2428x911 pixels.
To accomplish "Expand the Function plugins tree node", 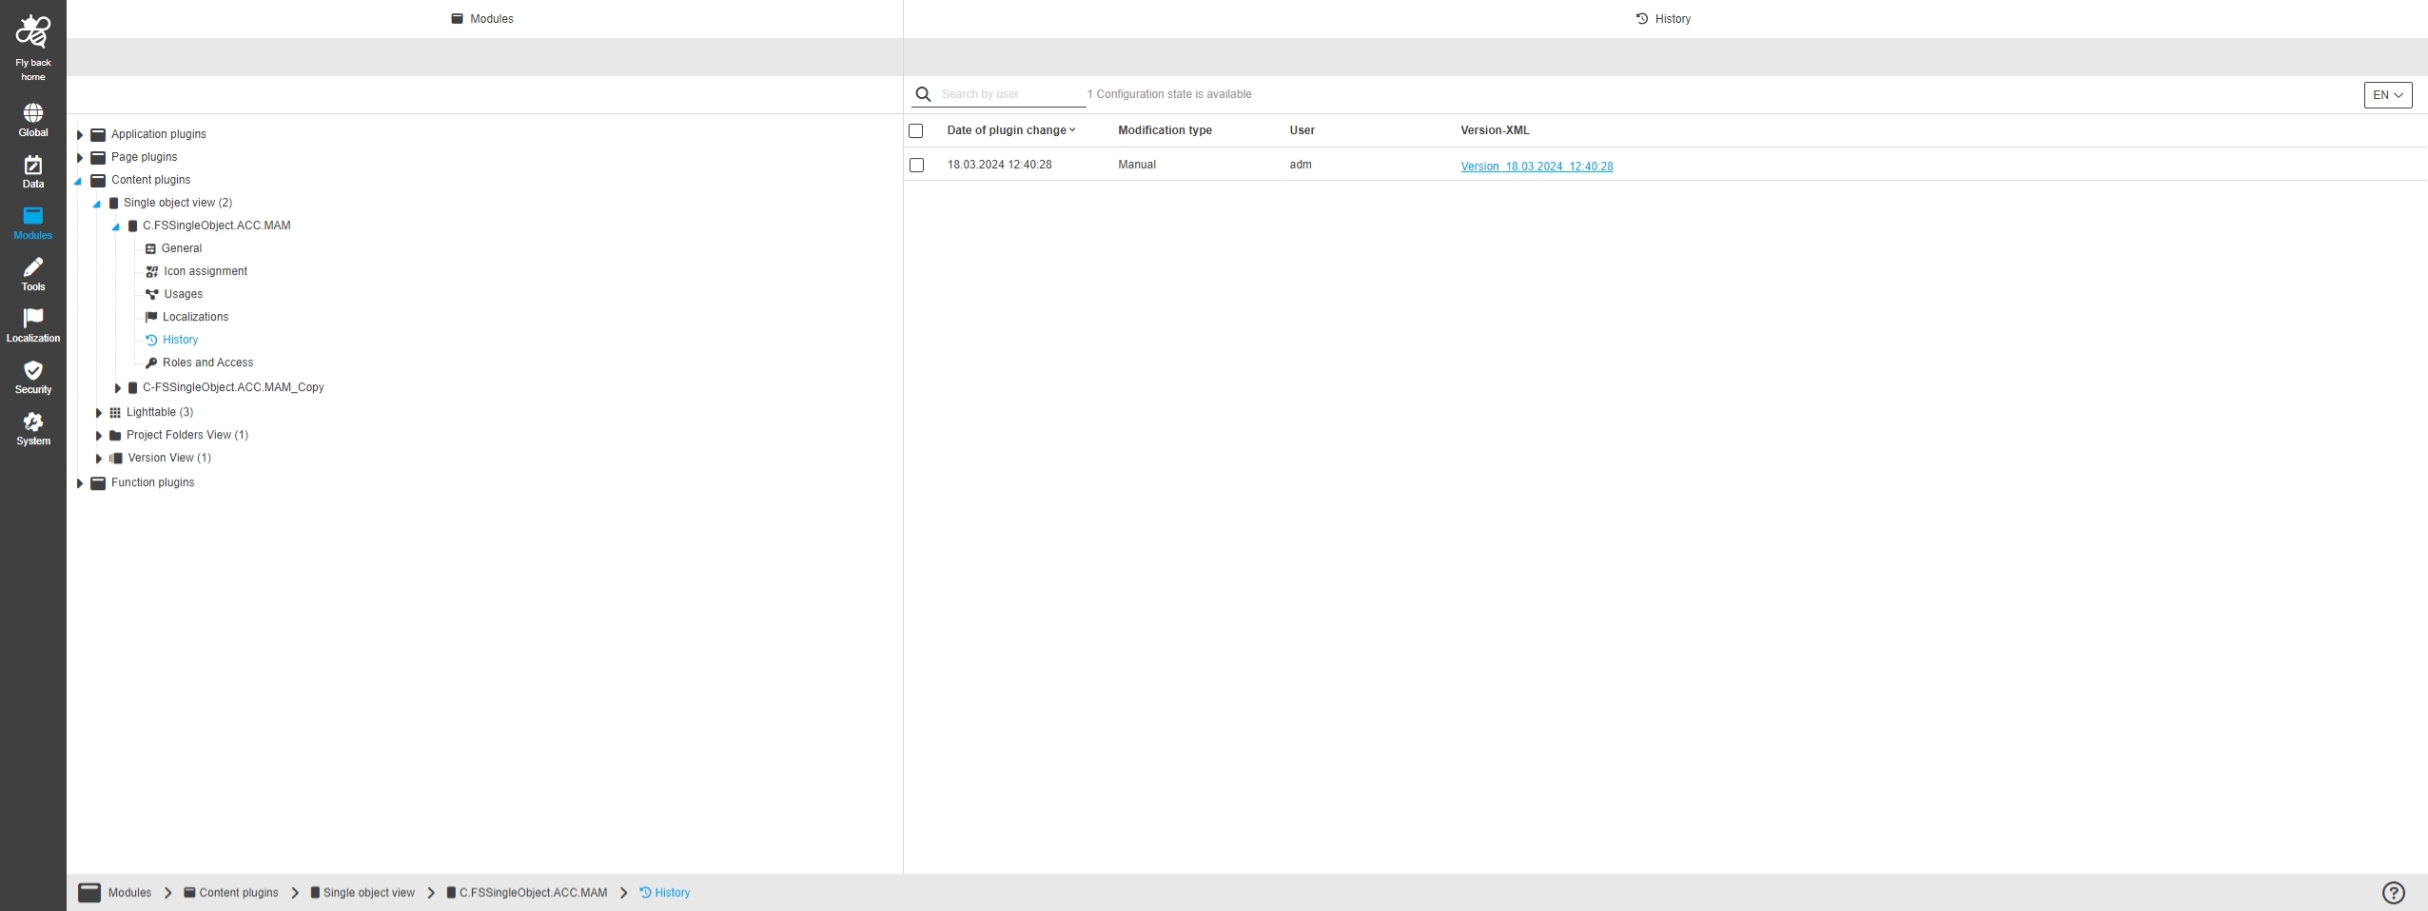I will [80, 483].
